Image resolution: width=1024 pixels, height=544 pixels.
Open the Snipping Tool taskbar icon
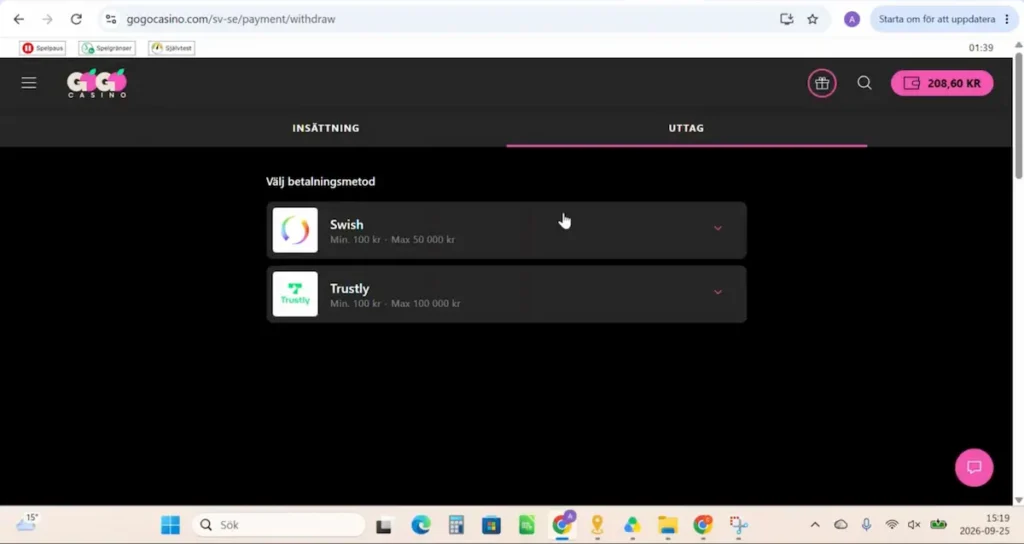(738, 524)
